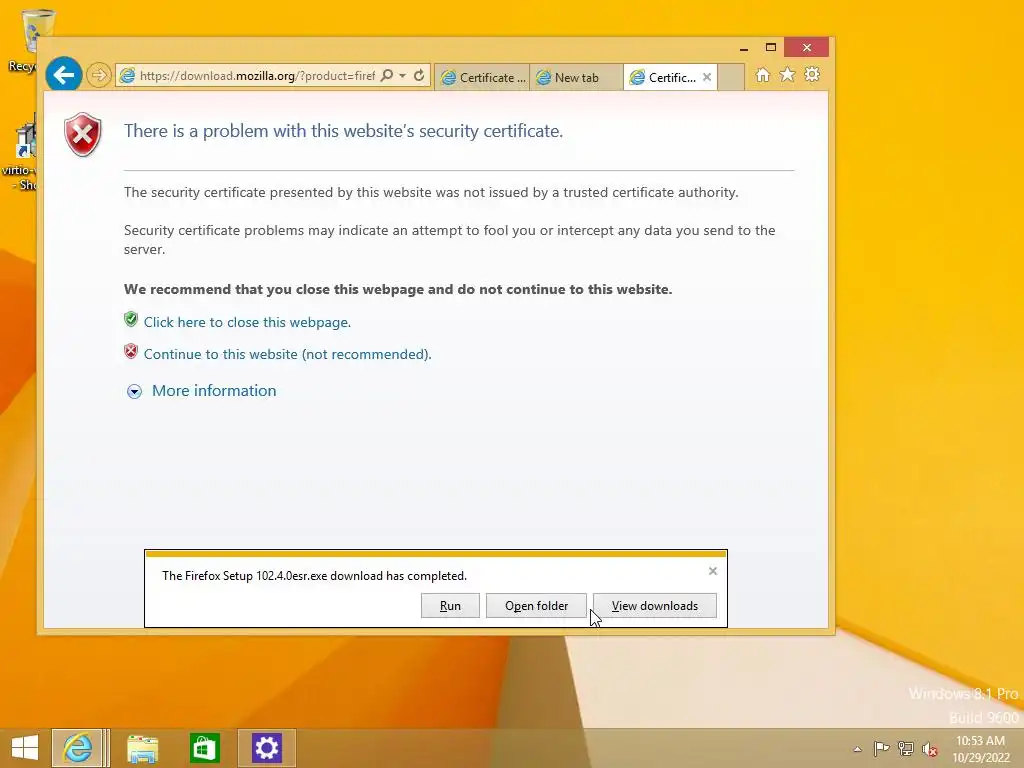Viewport: 1024px width, 768px height.
Task: Click the View downloads button
Action: click(655, 605)
